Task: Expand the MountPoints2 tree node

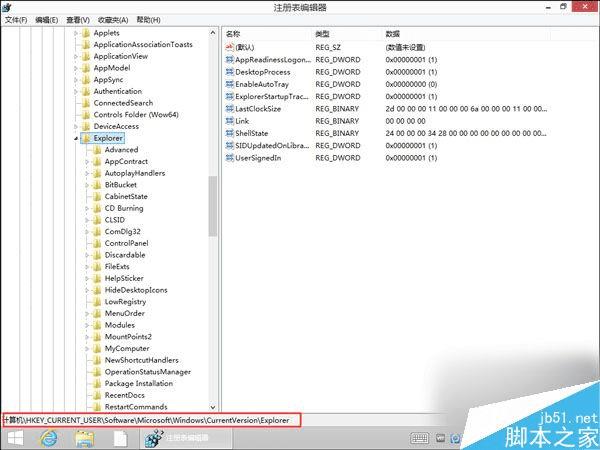Action: coord(87,337)
